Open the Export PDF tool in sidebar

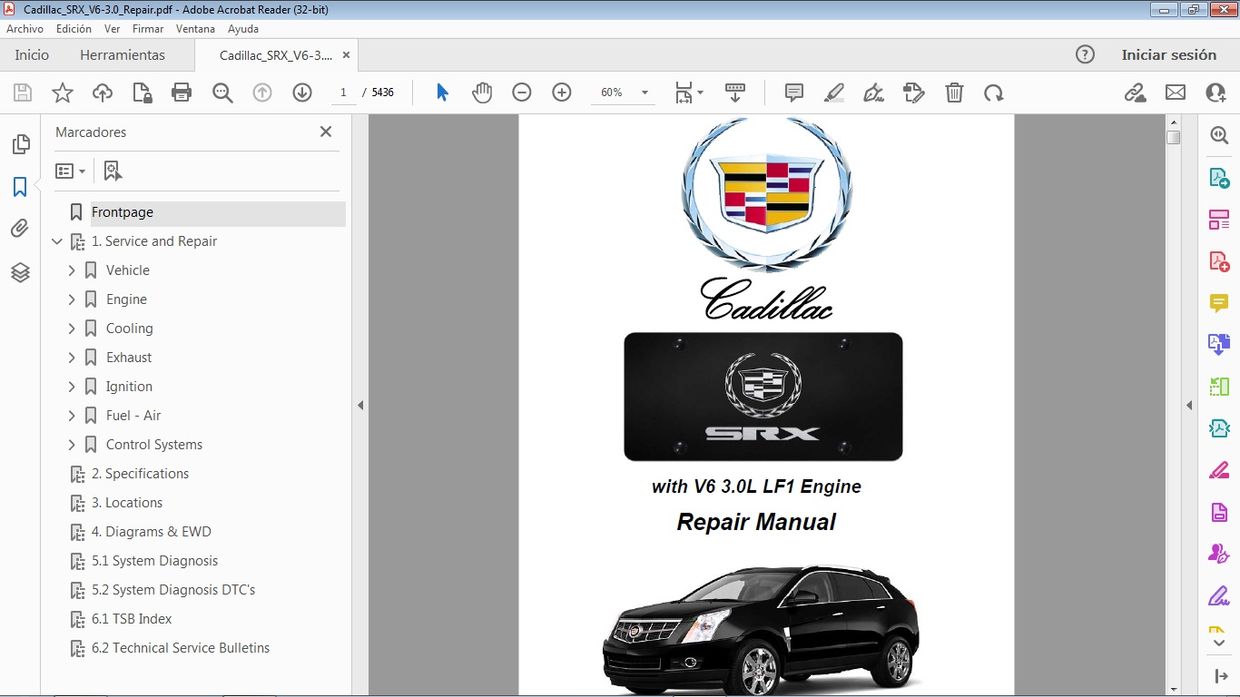pos(1218,176)
